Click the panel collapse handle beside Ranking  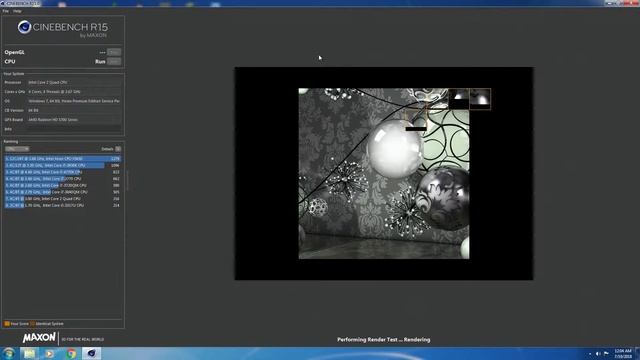tap(127, 181)
